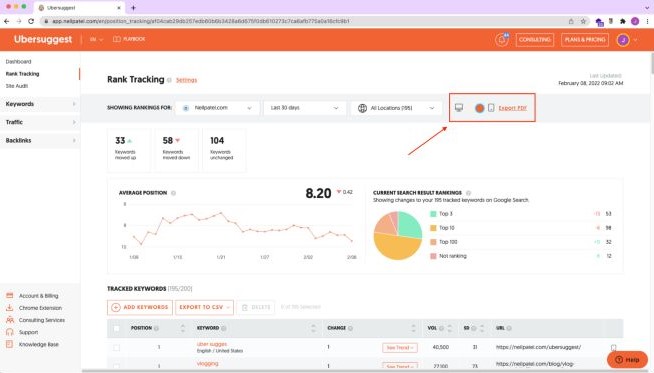
Task: Sort table by SD column arrows
Action: 482,328
